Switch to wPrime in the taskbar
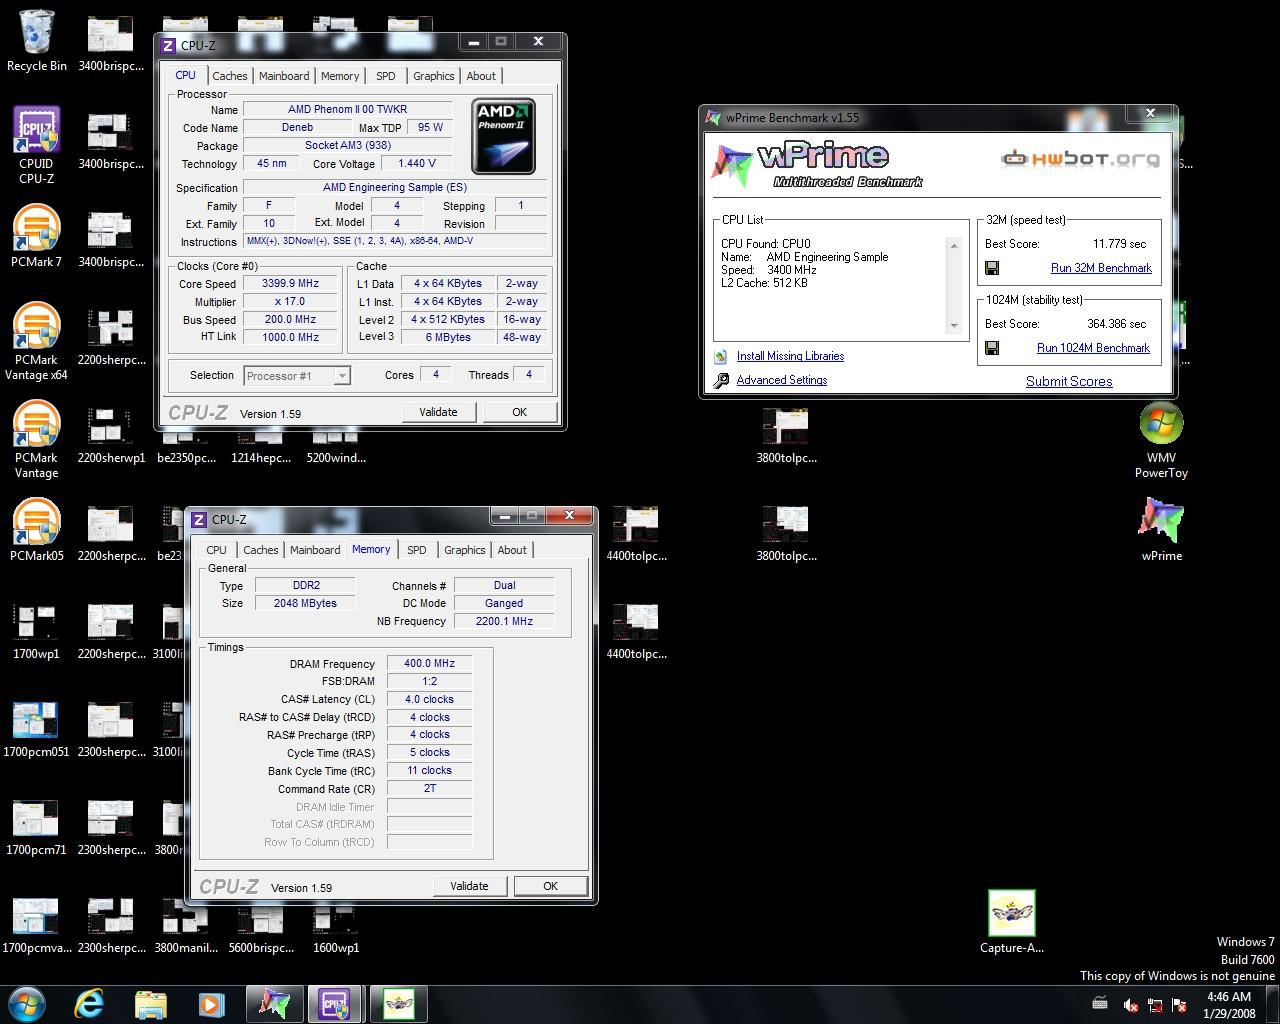 (x=274, y=1003)
